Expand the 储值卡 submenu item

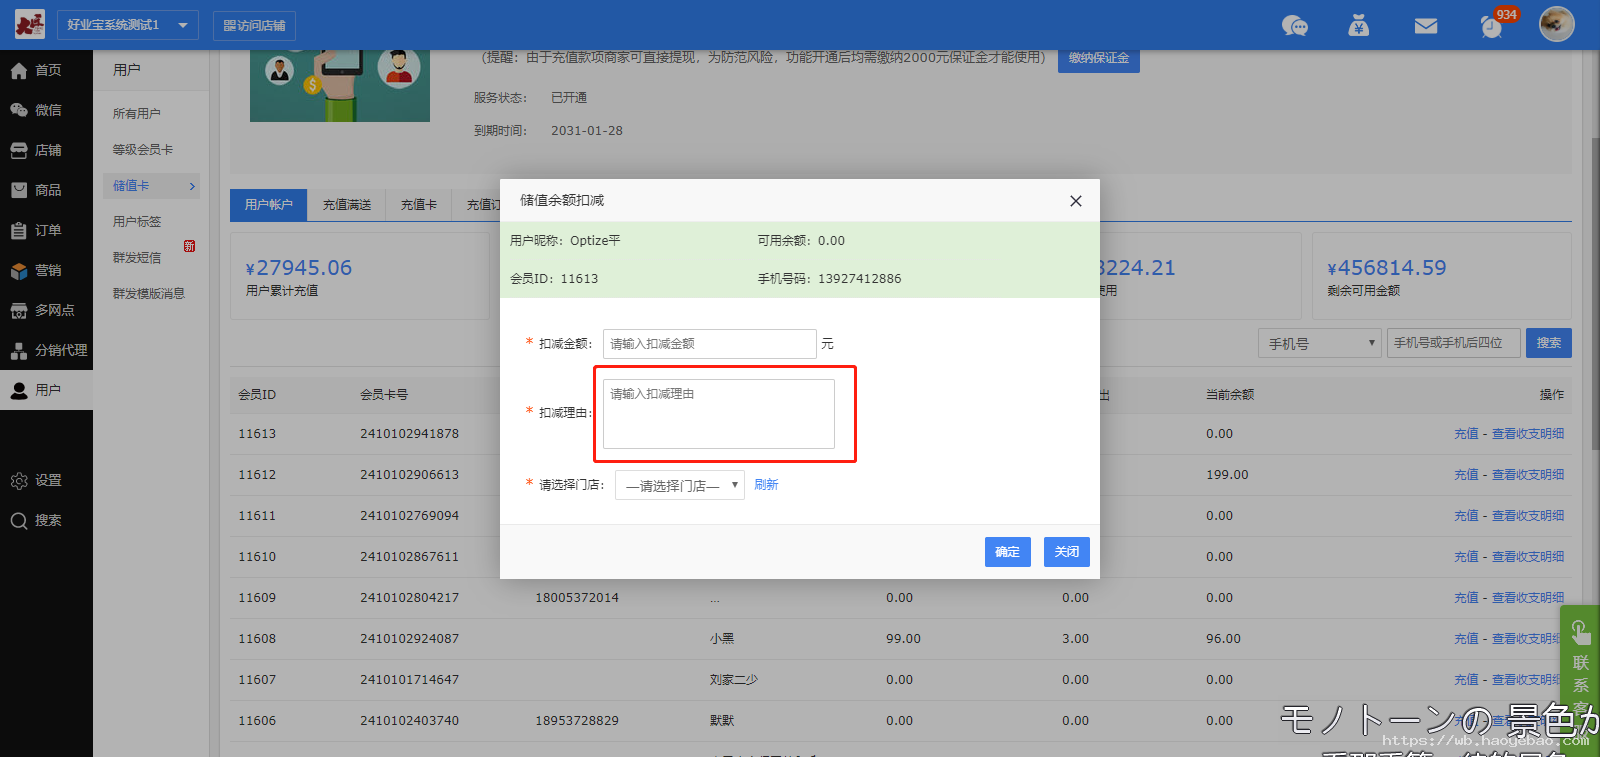pyautogui.click(x=151, y=186)
